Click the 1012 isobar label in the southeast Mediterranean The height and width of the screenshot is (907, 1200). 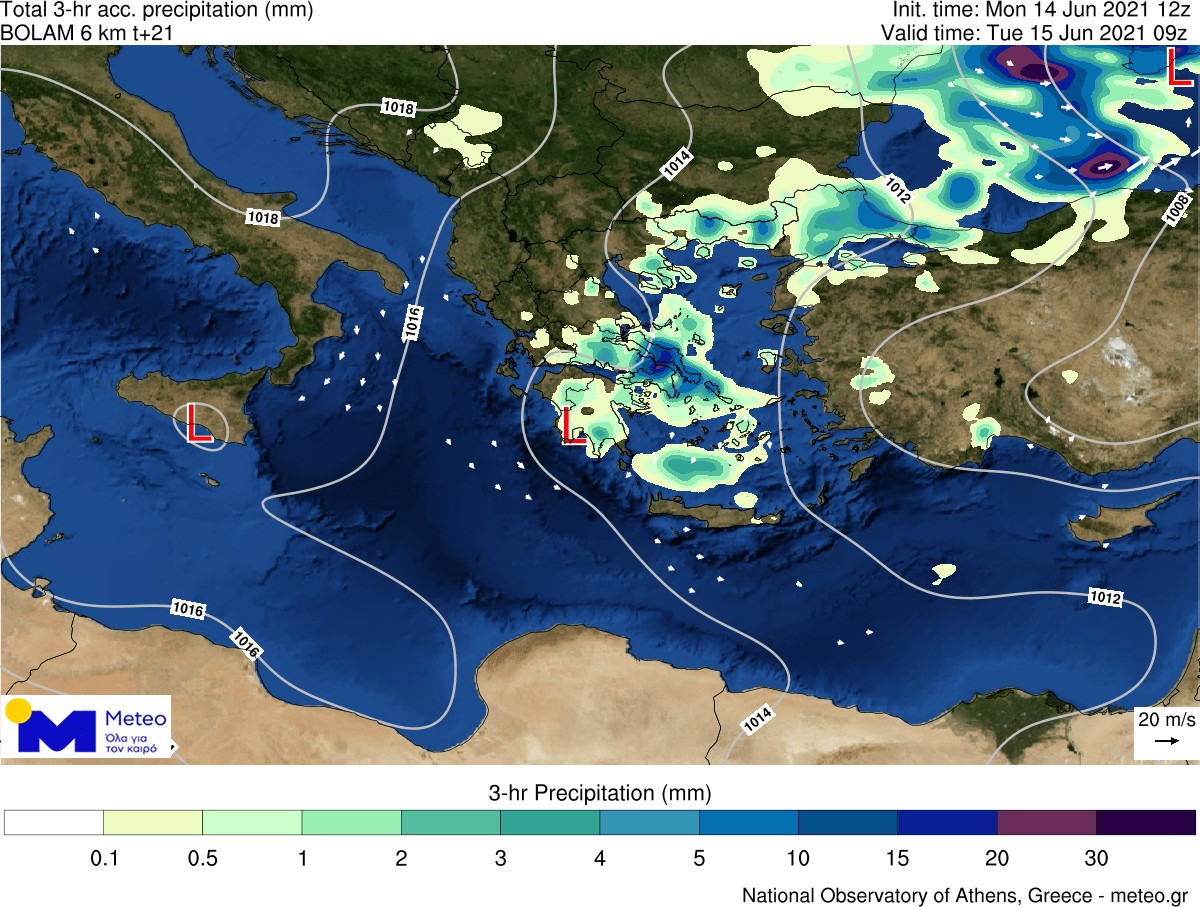[1105, 598]
